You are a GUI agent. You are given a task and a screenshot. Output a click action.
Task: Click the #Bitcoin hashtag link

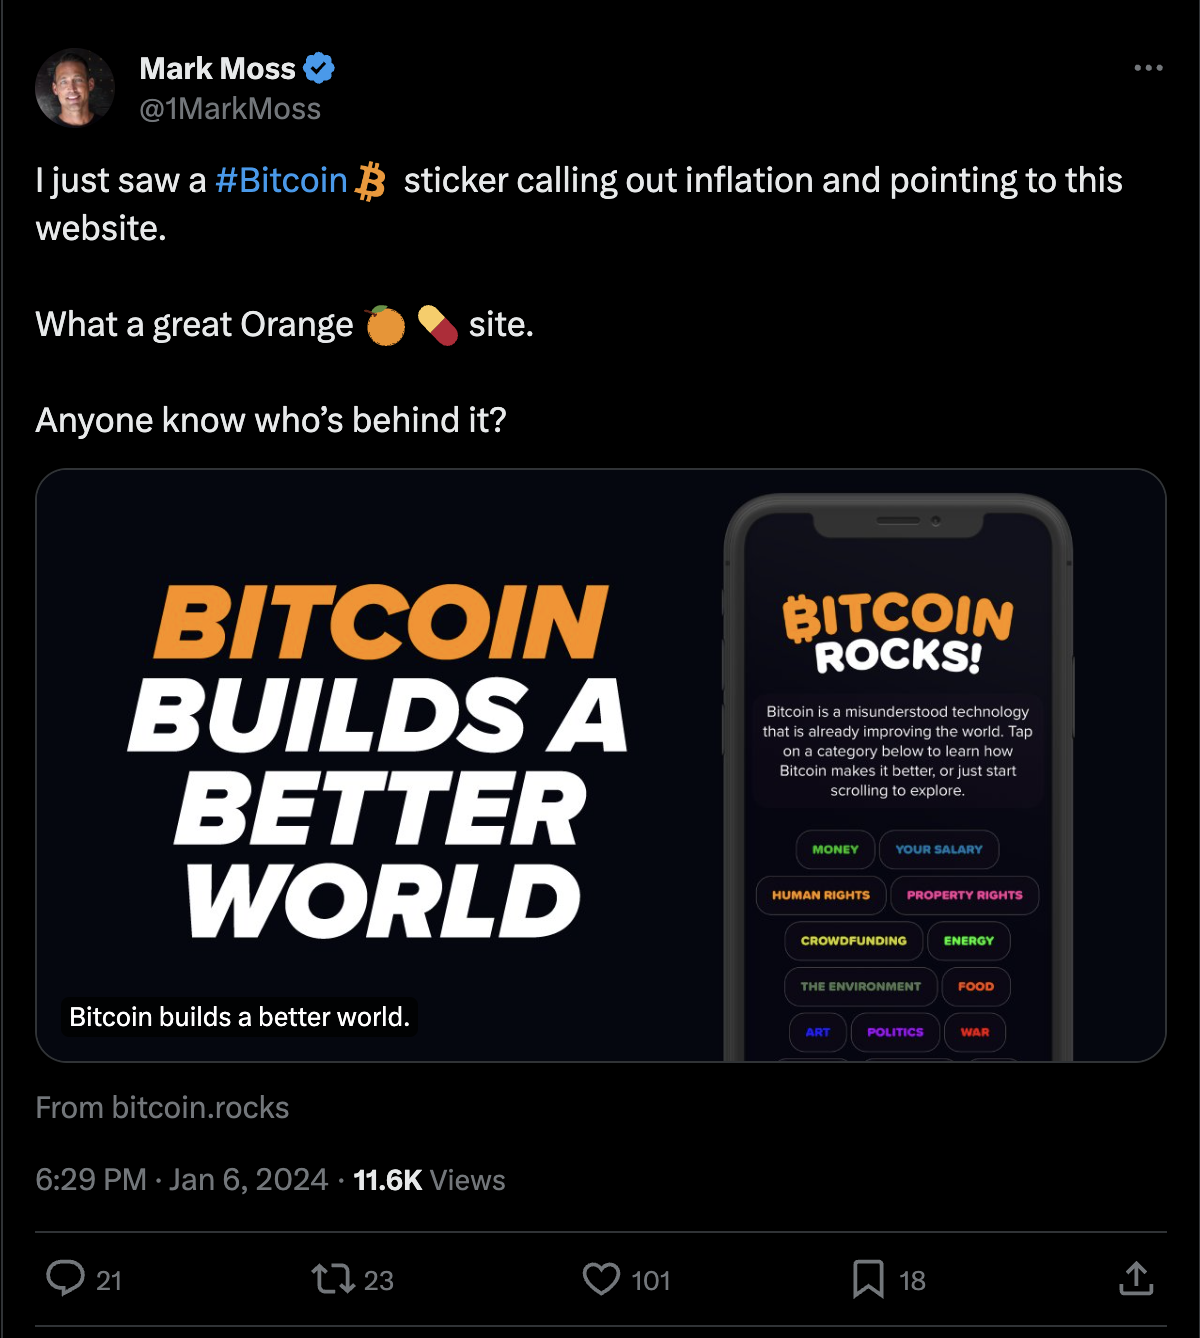point(281,181)
